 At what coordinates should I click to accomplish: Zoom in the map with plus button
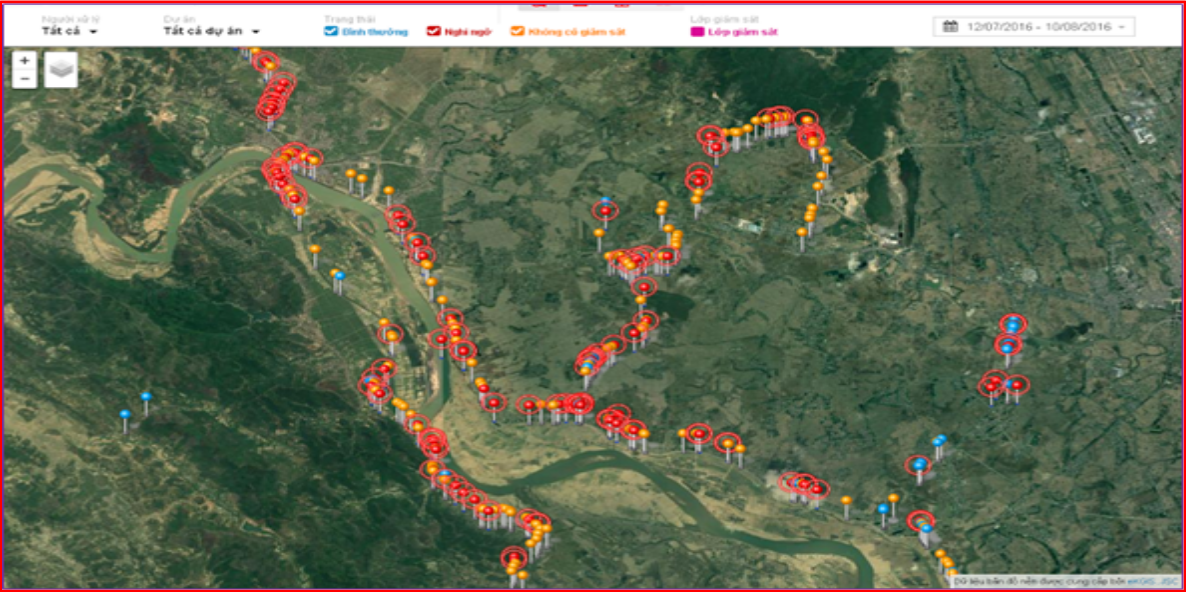tap(24, 61)
